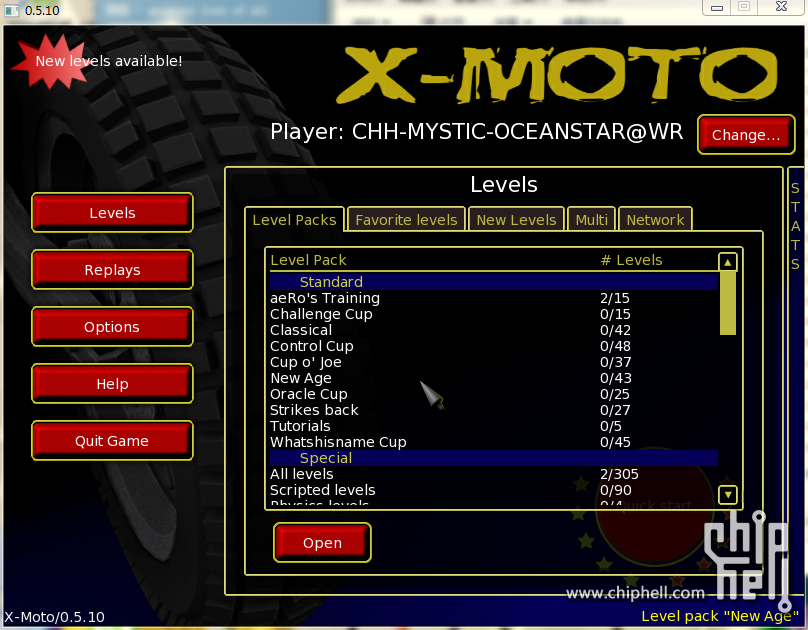Viewport: 808px width, 630px height.
Task: Close the X-Moto window
Action: pyautogui.click(x=781, y=7)
